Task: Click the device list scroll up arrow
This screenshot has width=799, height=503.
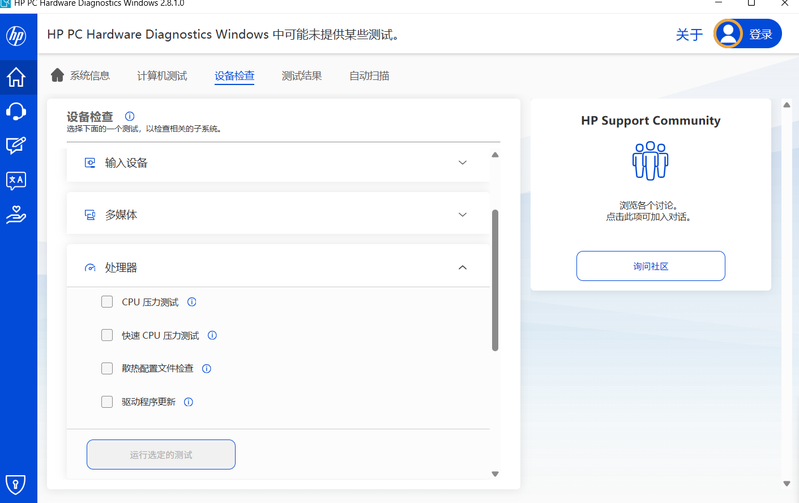Action: click(495, 155)
